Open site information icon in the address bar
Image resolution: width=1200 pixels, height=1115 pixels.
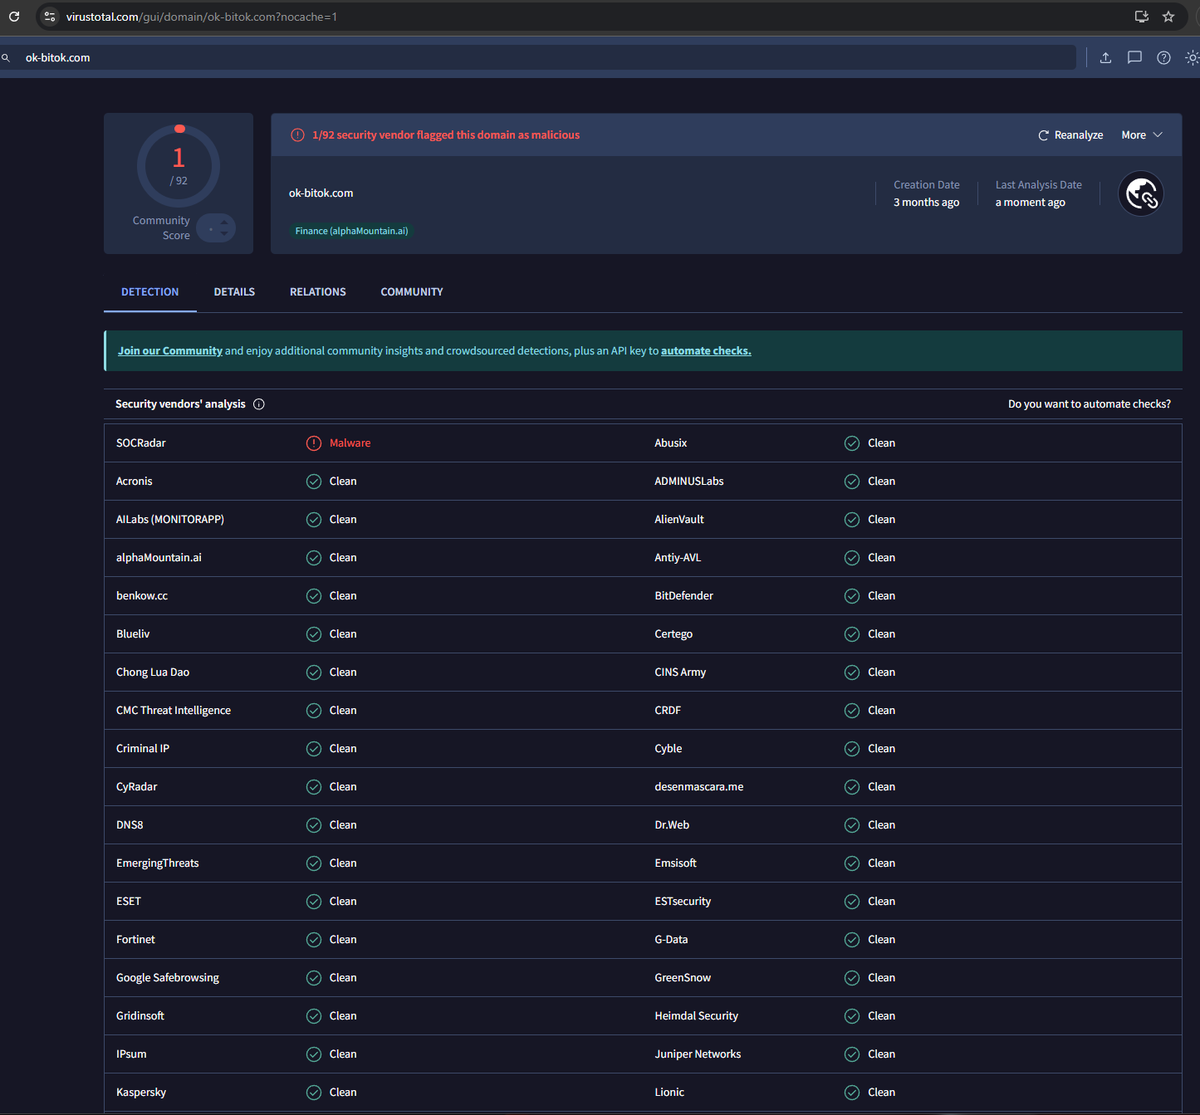click(50, 16)
